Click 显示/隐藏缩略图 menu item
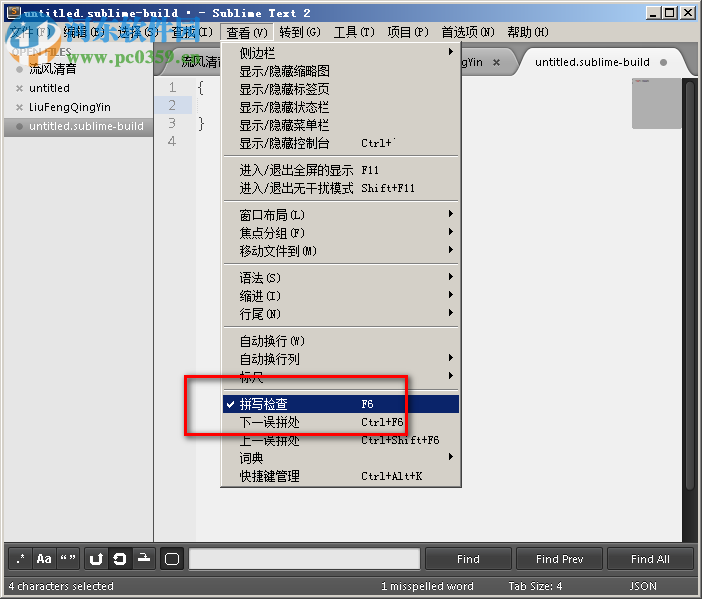702x599 pixels. 341,71
